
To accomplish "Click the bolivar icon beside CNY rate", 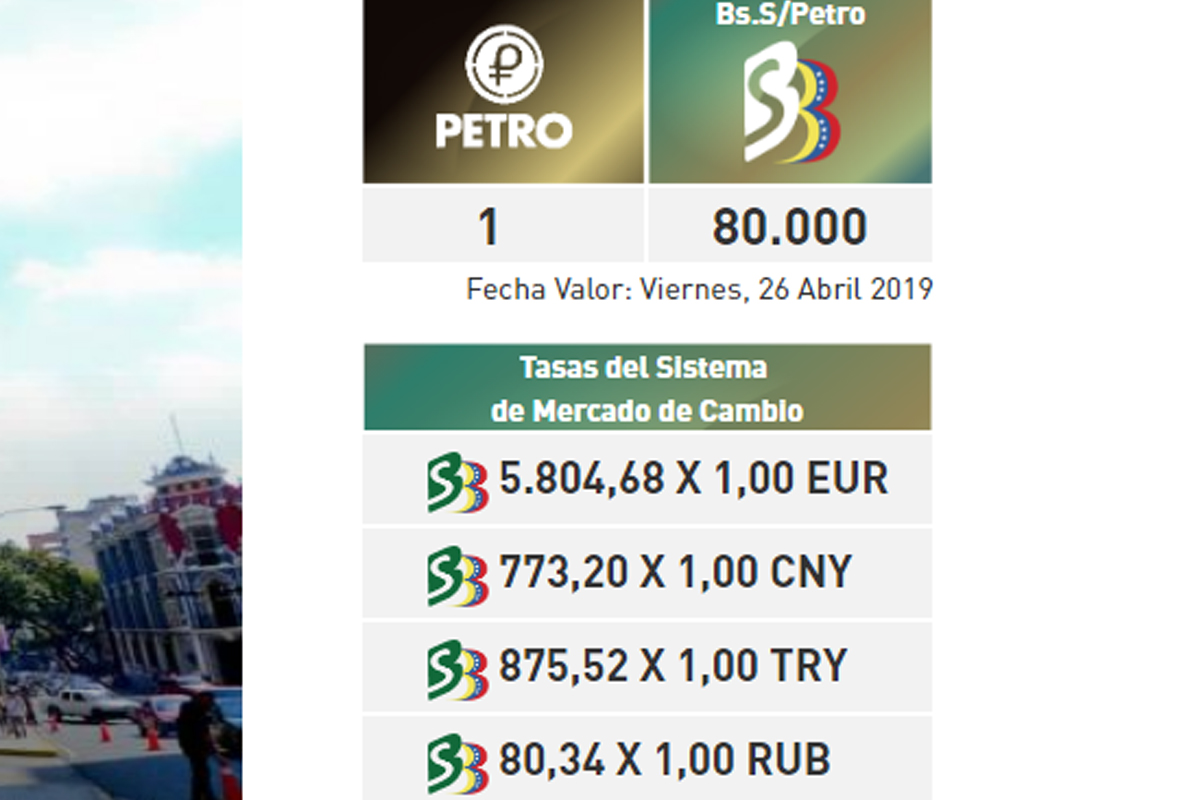I will tap(457, 575).
